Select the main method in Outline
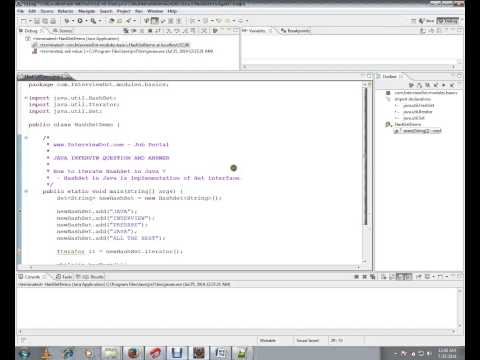This screenshot has width=480, height=360. point(418,131)
